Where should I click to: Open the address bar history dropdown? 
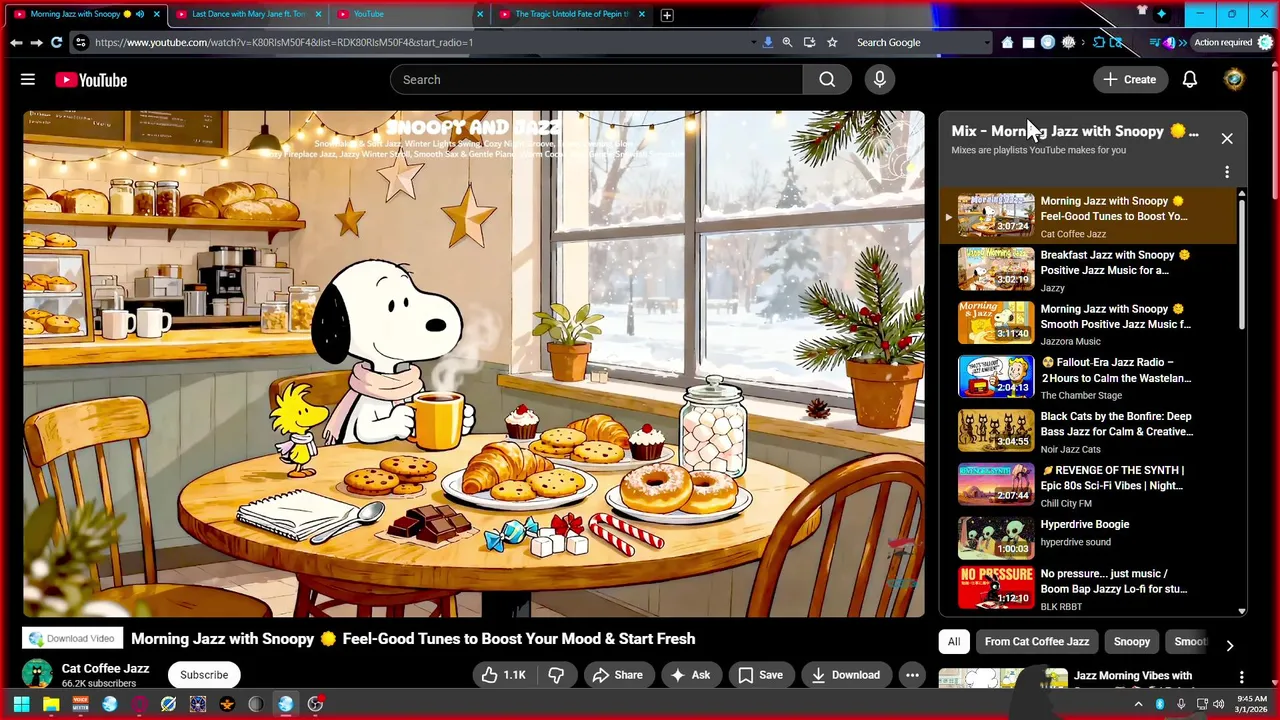[x=753, y=42]
